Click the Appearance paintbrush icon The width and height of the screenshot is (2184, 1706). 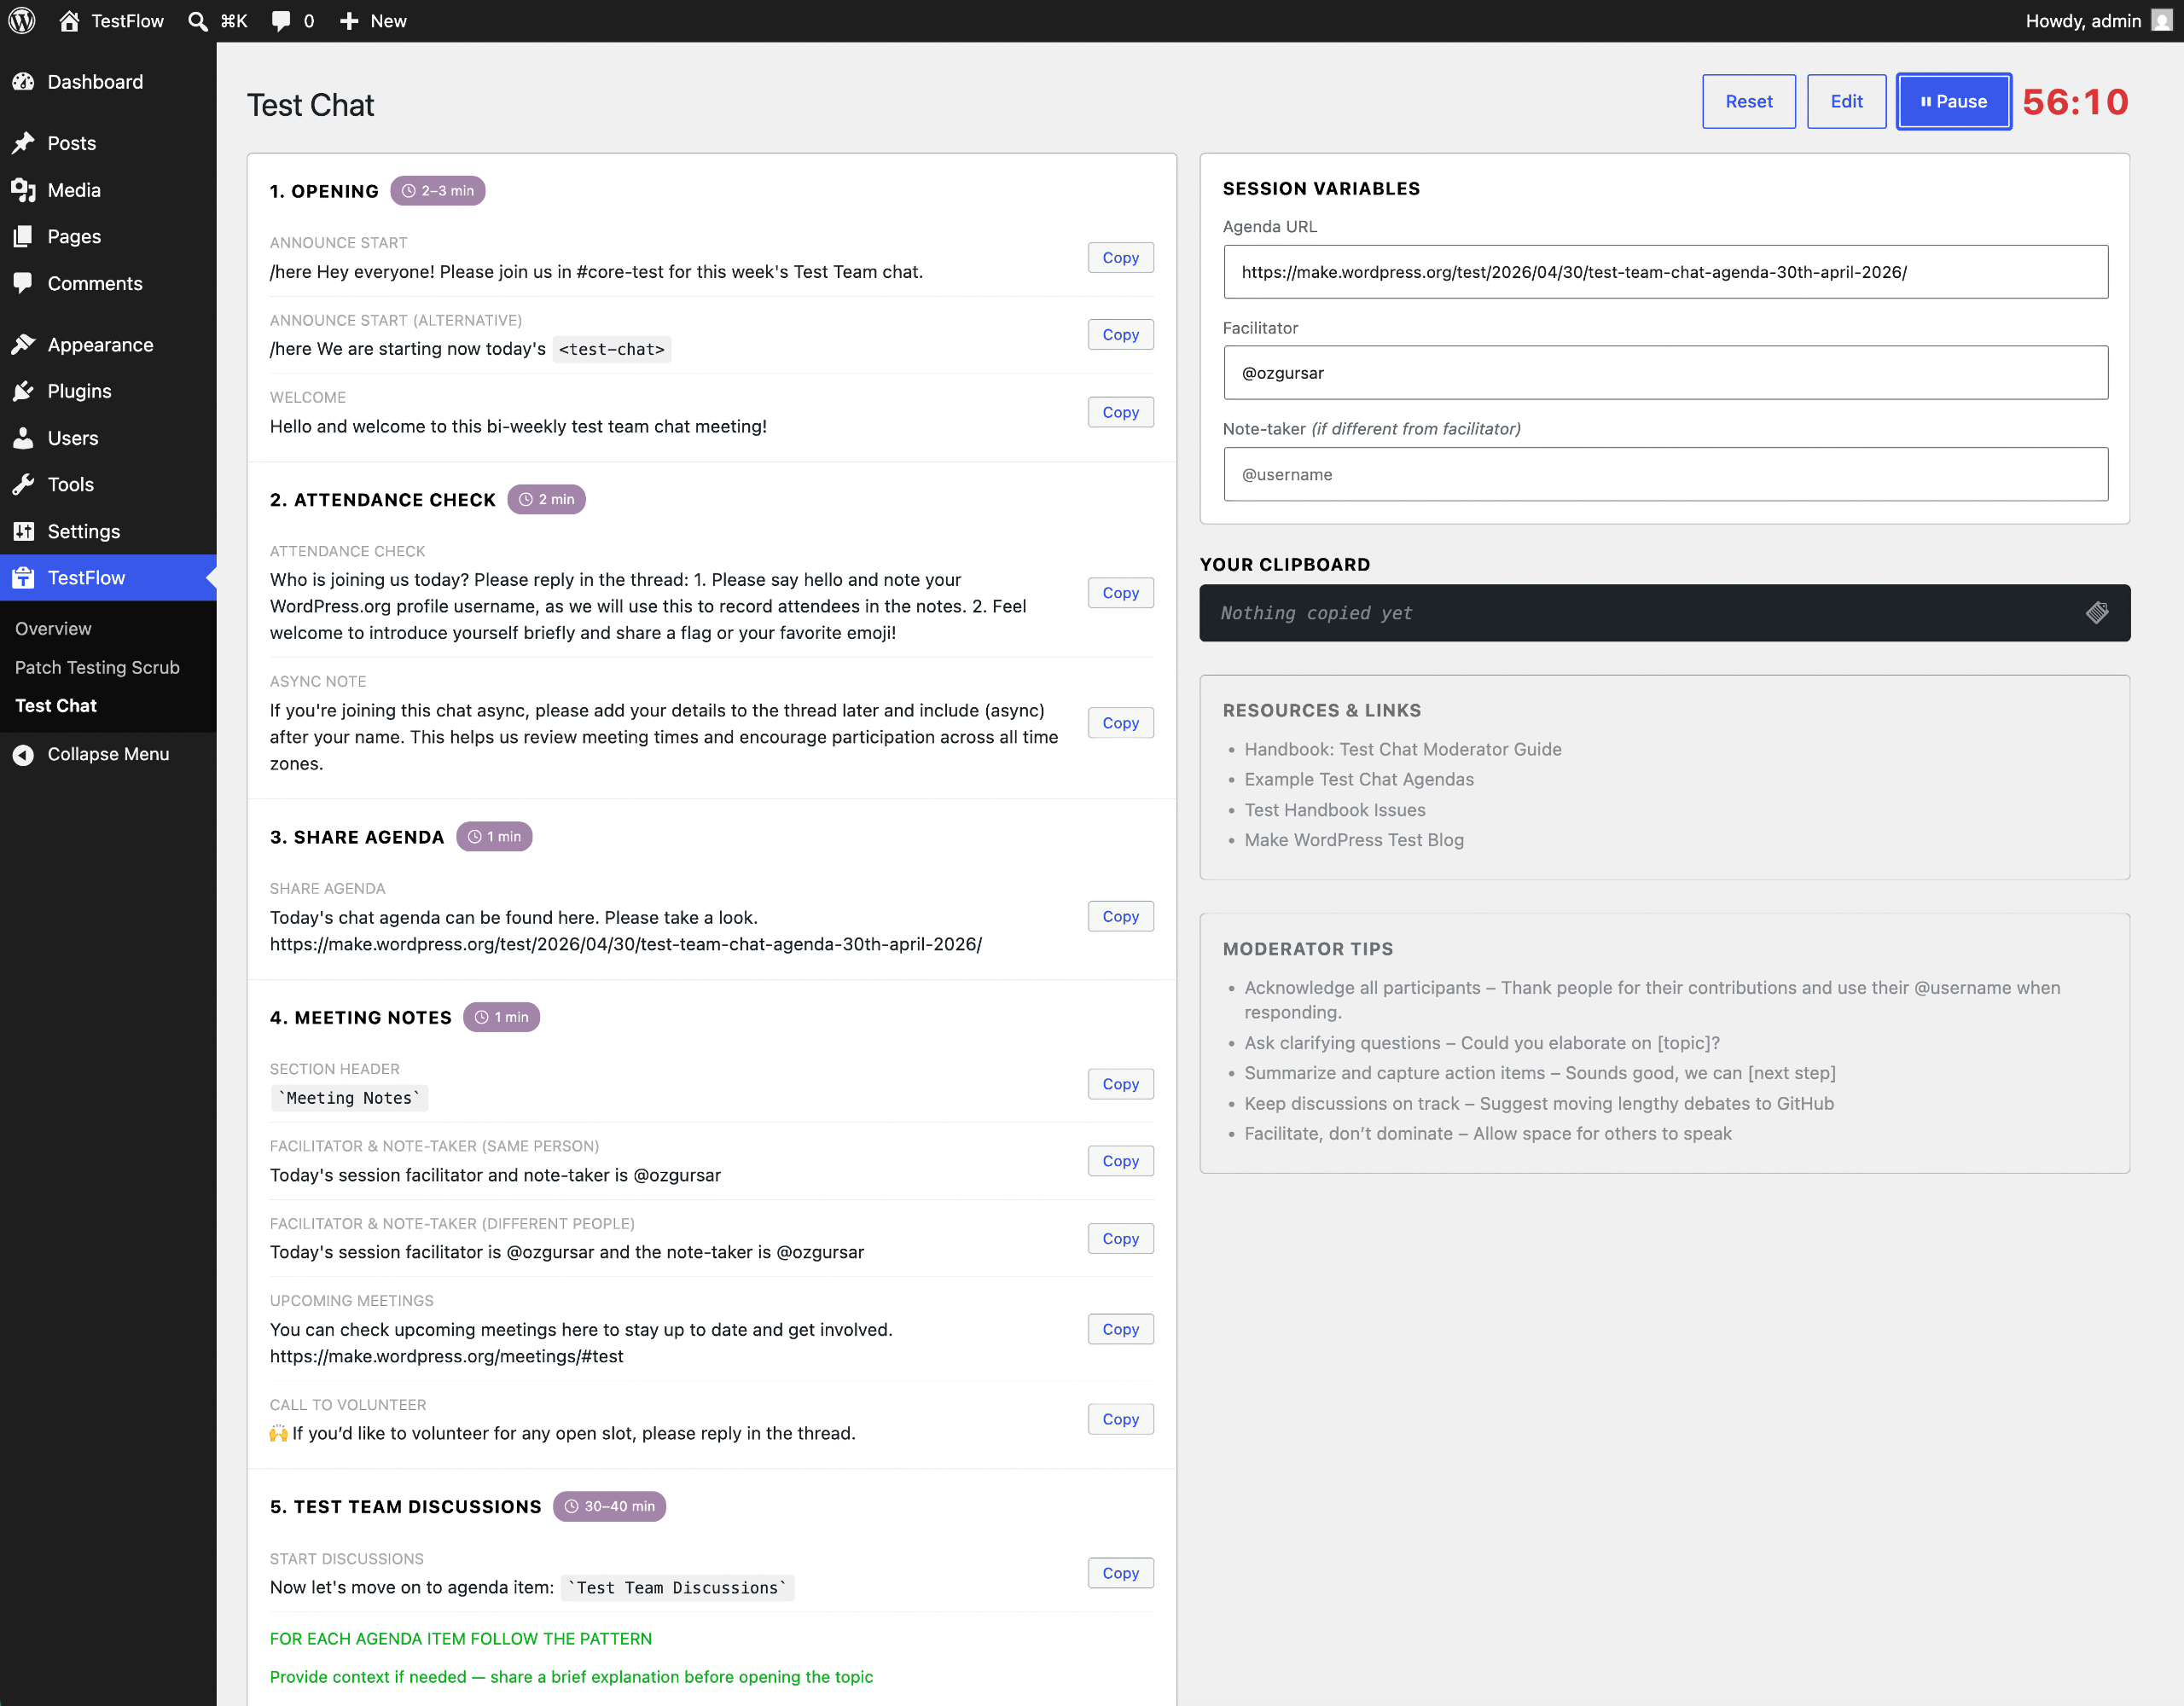click(x=24, y=344)
